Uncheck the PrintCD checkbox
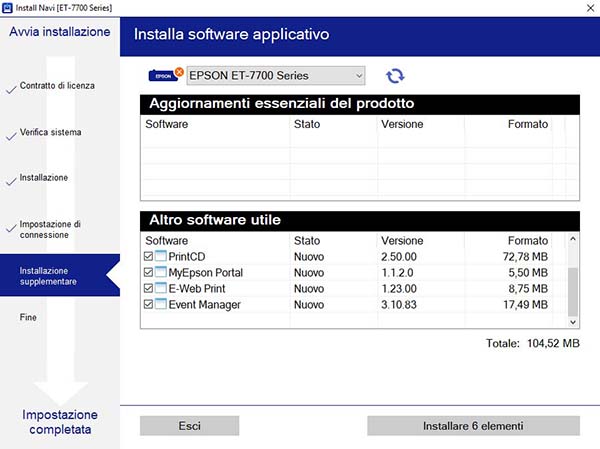This screenshot has height=449, width=600. pos(149,257)
